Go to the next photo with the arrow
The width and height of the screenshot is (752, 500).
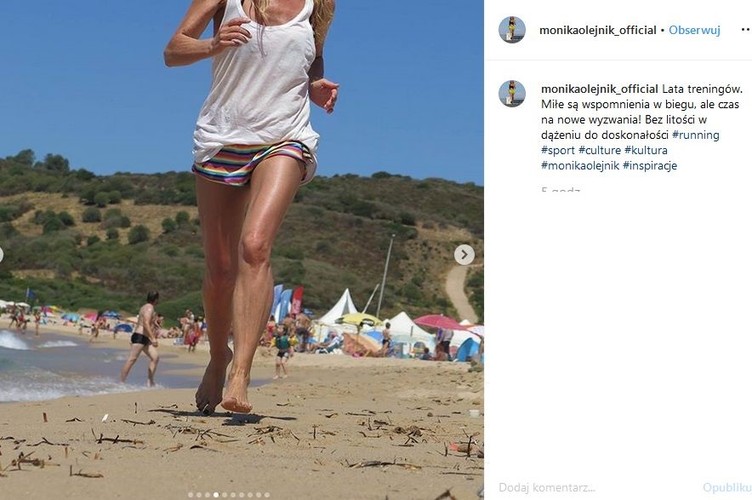(x=464, y=255)
